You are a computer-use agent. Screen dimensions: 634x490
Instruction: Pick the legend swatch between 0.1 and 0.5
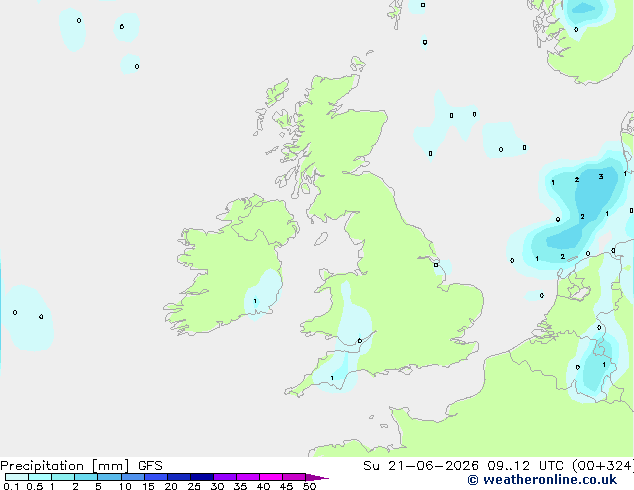(x=17, y=477)
